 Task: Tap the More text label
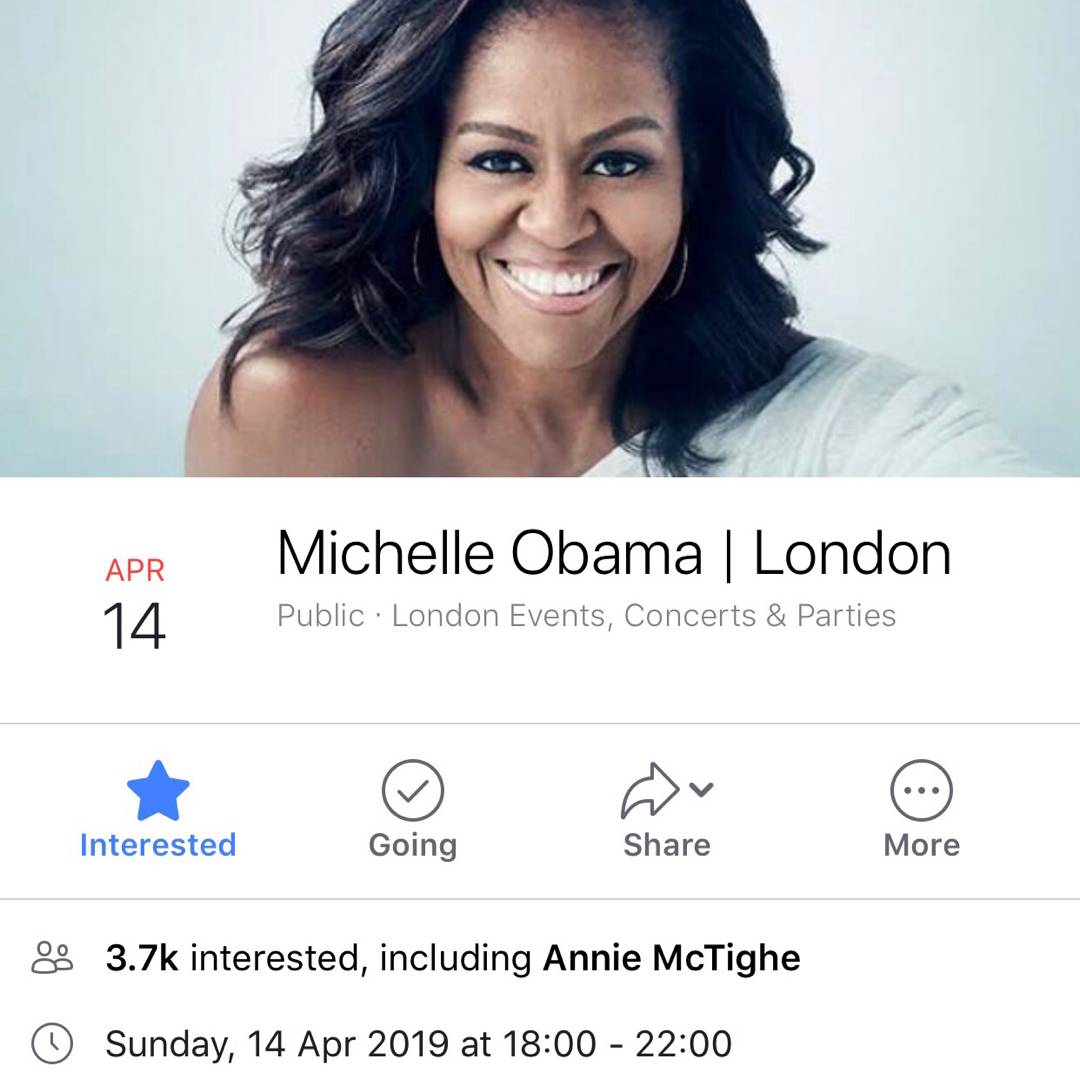922,845
